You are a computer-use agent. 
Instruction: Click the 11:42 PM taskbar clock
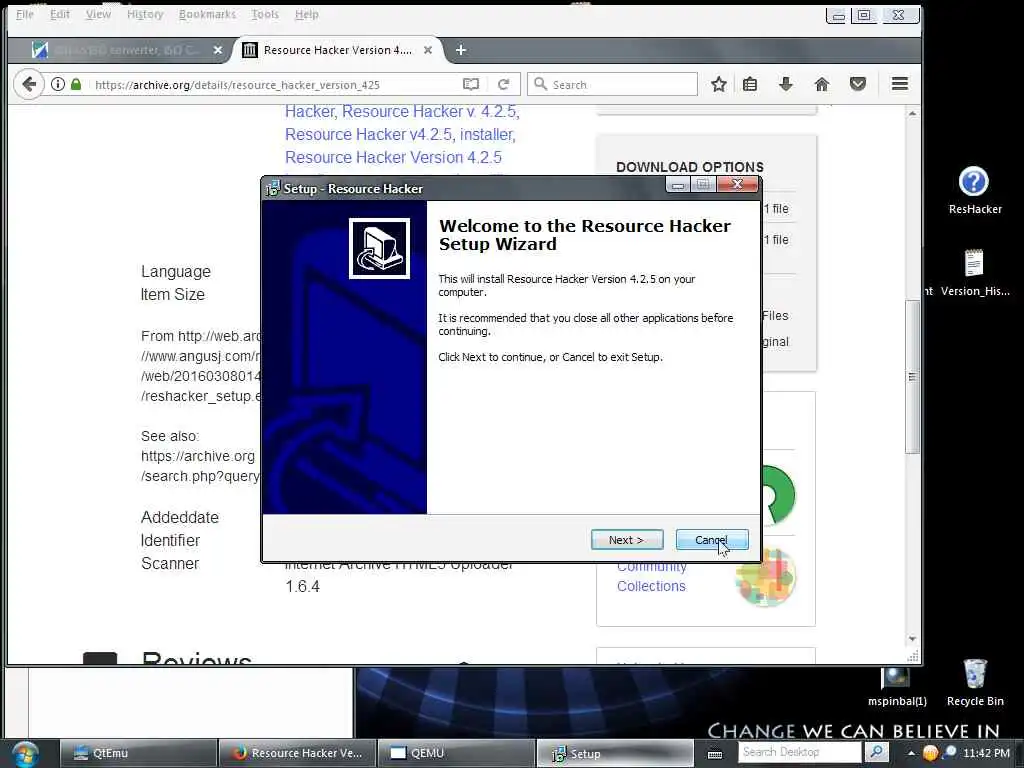click(986, 753)
